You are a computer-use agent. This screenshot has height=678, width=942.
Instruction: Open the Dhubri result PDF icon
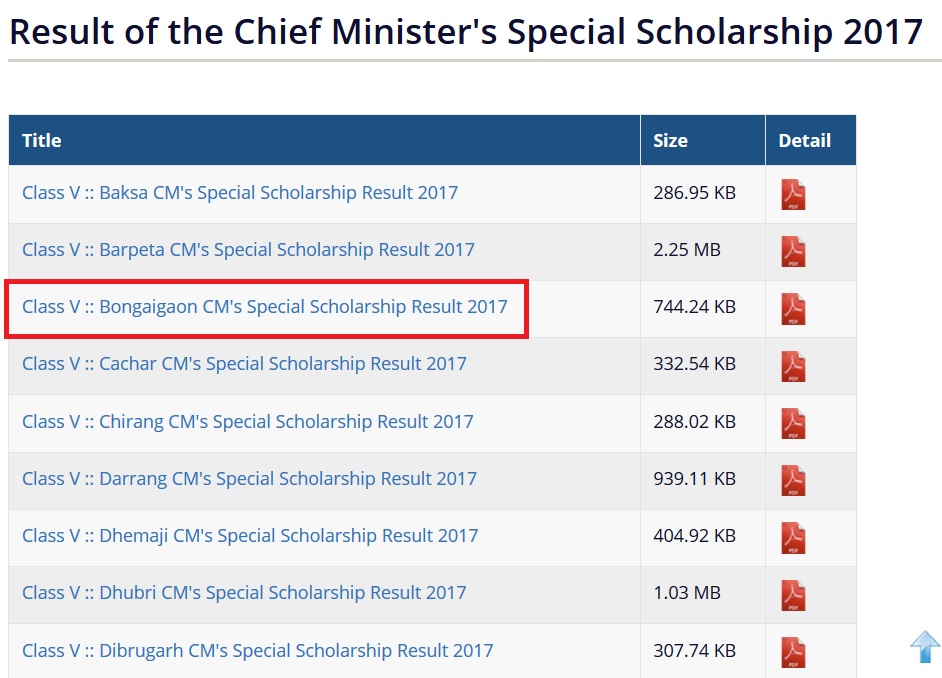click(793, 594)
